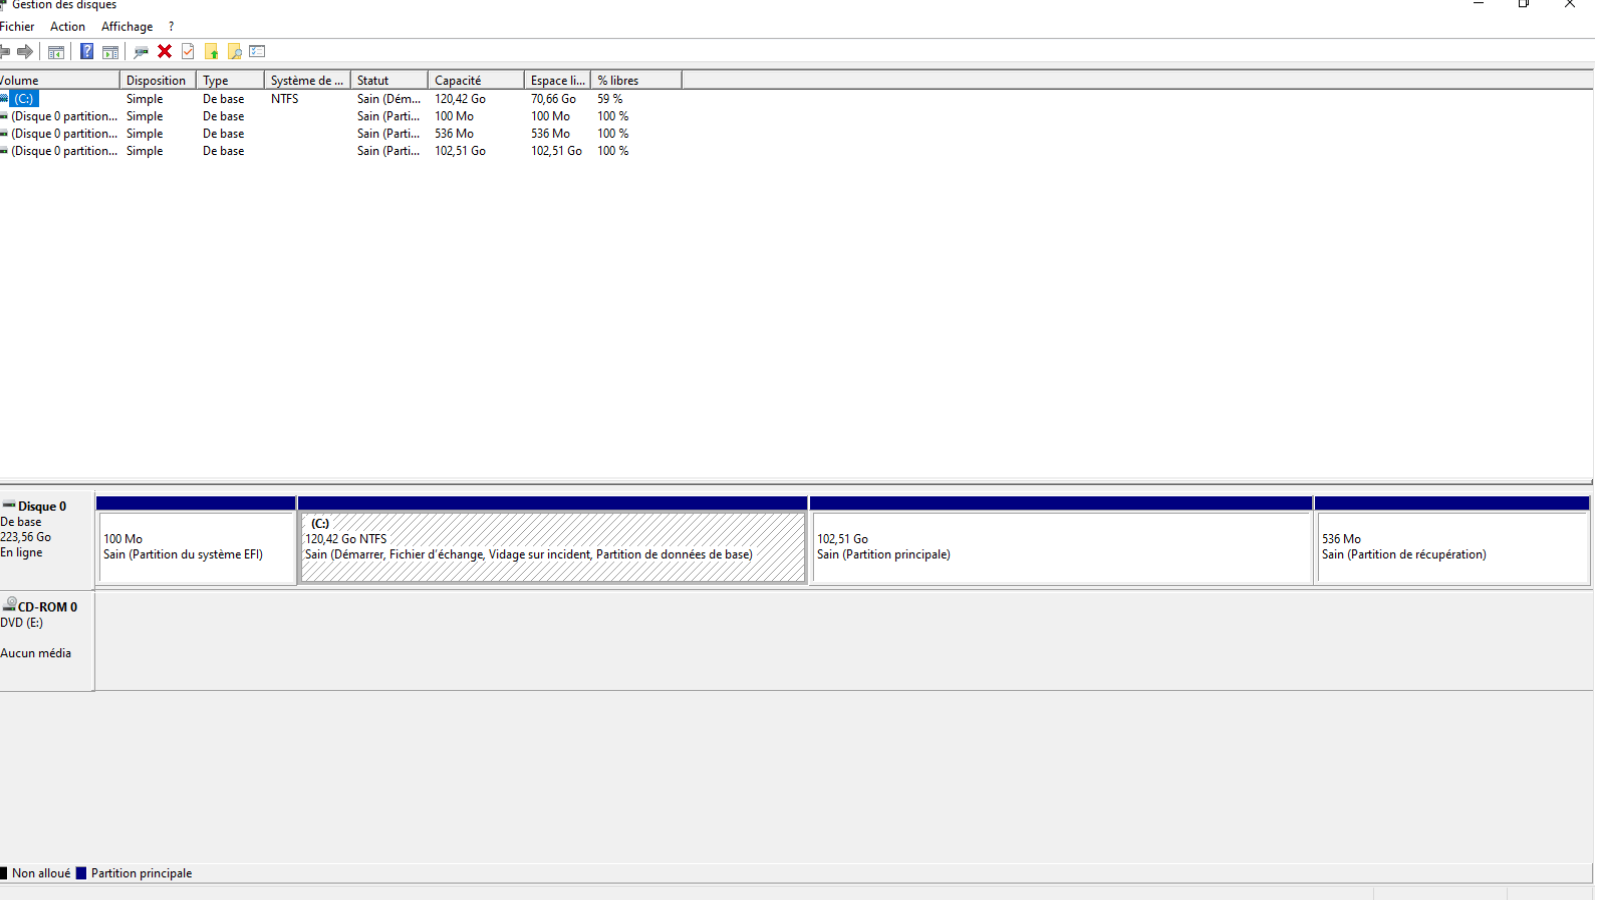1600x900 pixels.
Task: Select the 536 Mo recovery partition block
Action: coord(1452,546)
